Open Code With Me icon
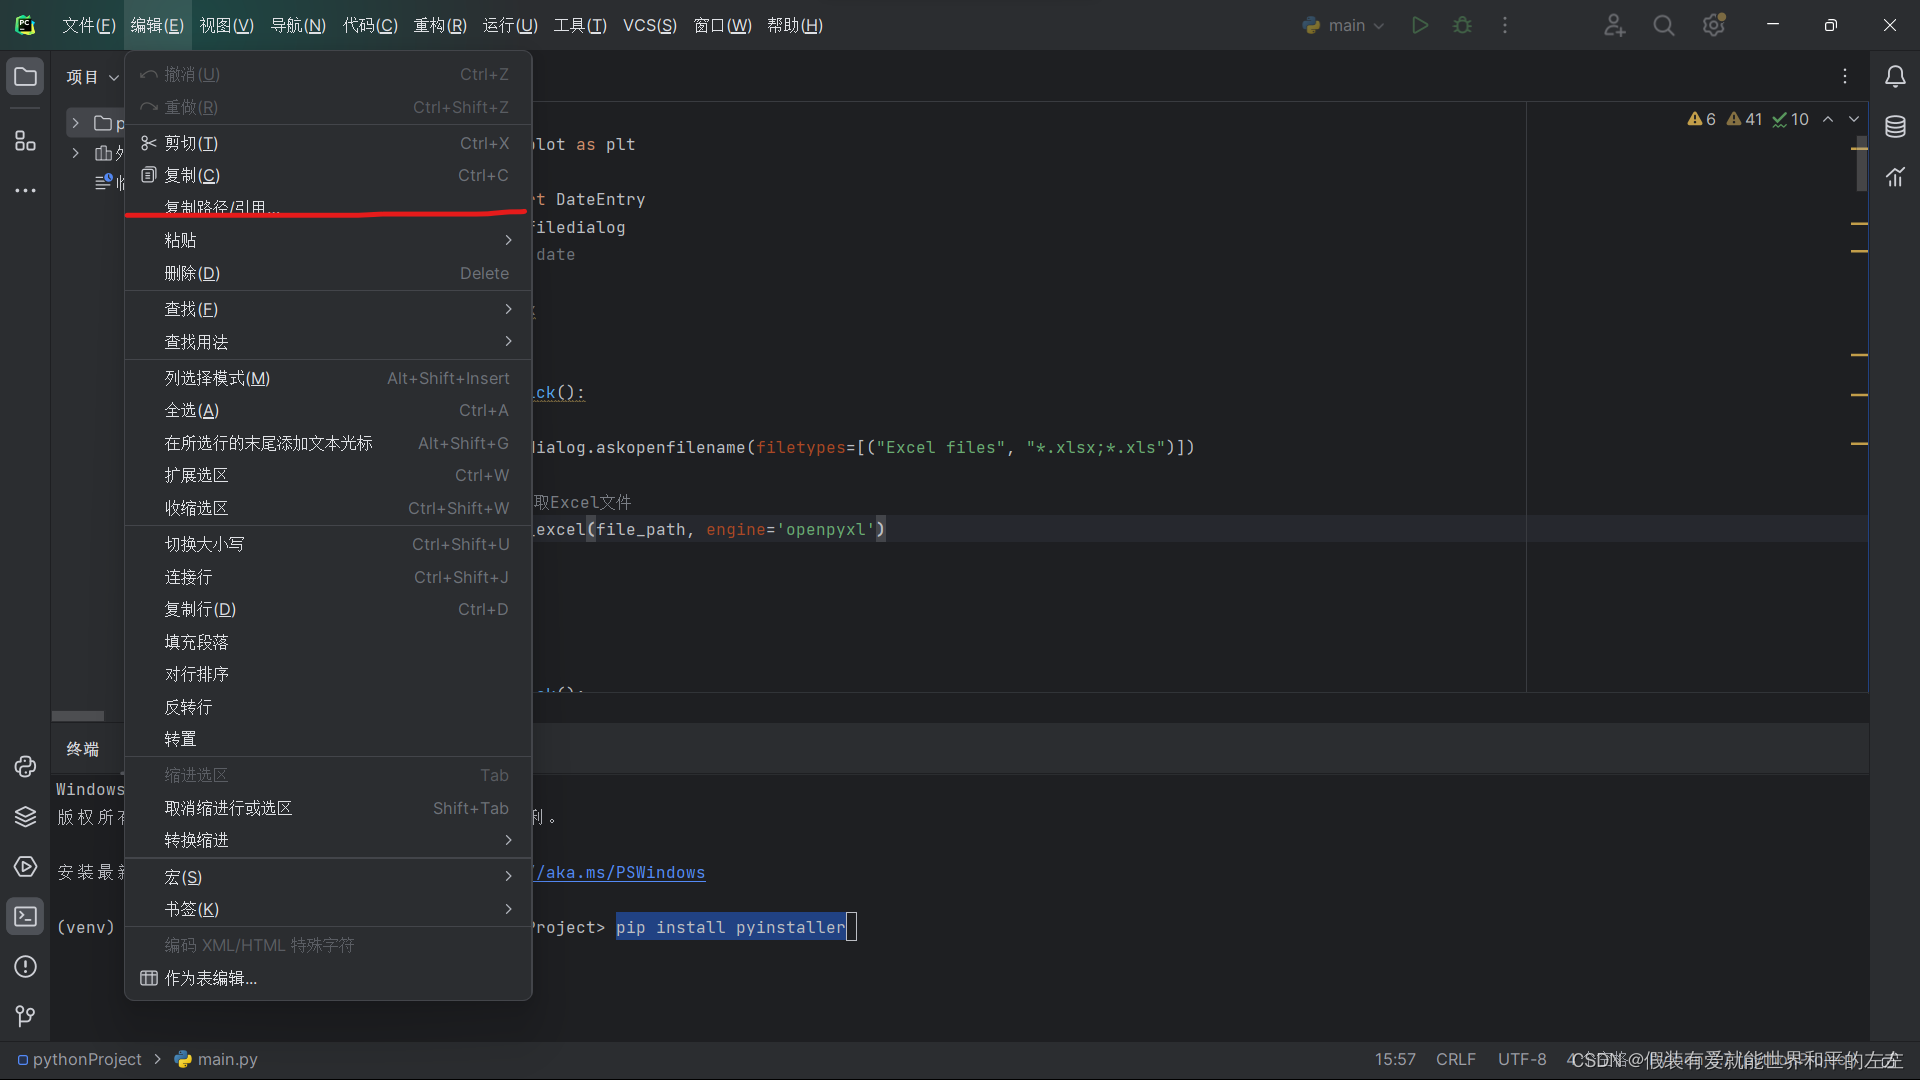The height and width of the screenshot is (1080, 1920). pos(1614,25)
